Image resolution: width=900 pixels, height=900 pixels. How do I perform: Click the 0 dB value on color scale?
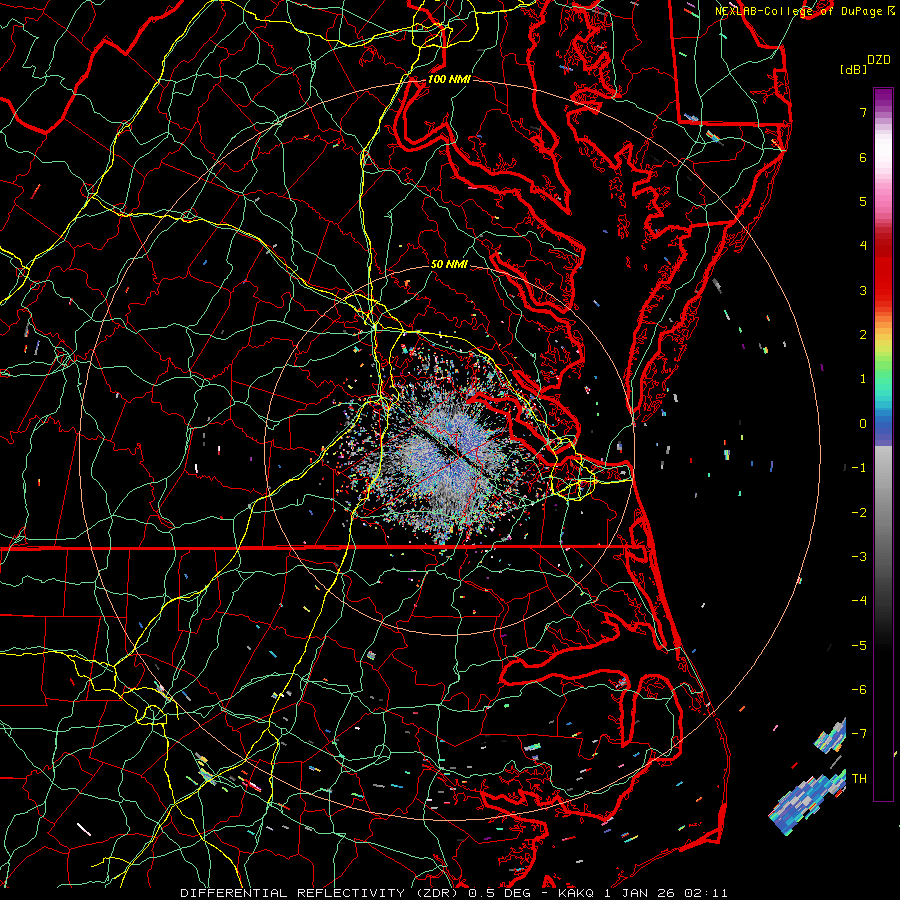[x=863, y=424]
